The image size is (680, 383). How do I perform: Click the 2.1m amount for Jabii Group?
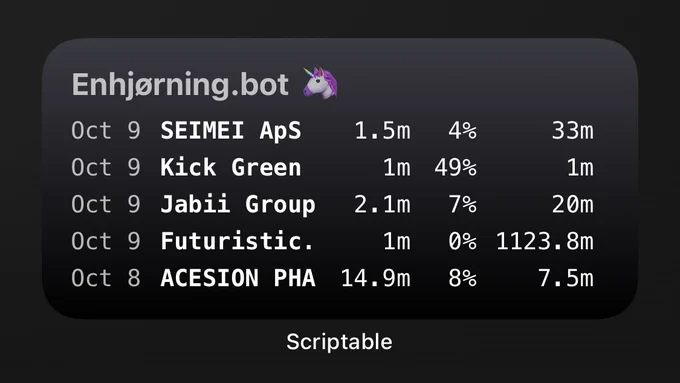click(382, 204)
